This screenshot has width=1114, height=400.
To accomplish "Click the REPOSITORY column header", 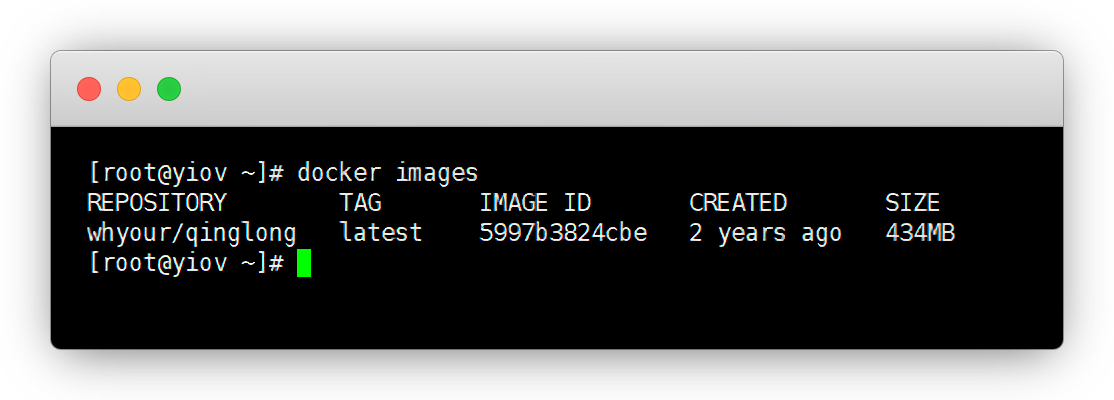I will pyautogui.click(x=157, y=203).
